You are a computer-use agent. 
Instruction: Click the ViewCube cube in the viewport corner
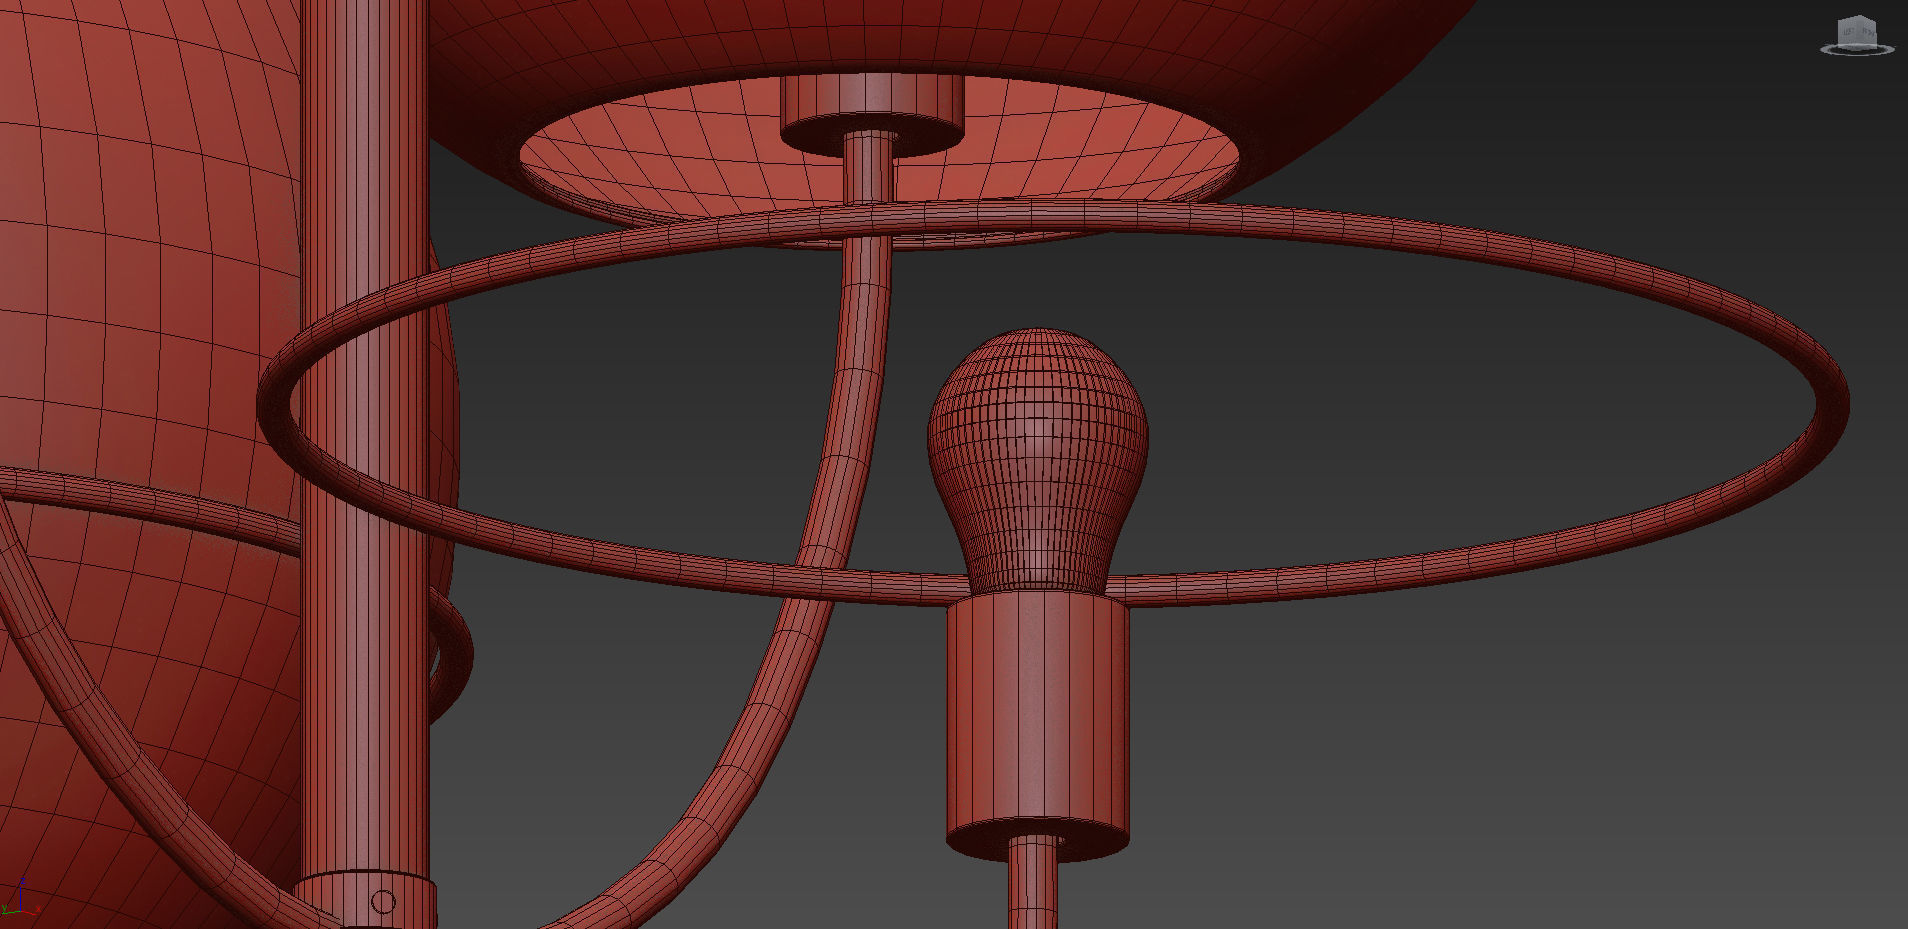coord(1857,30)
